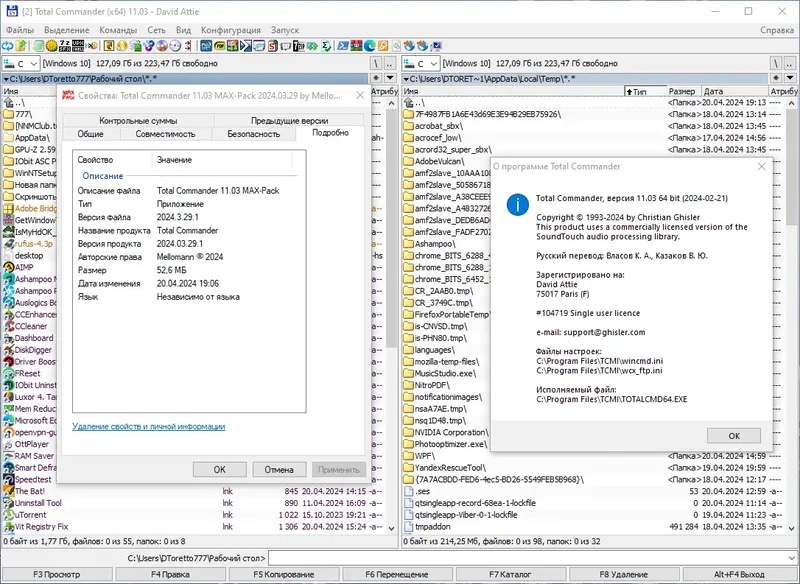Close the About Total Commander dialog with X
This screenshot has width=800, height=584.
[761, 167]
